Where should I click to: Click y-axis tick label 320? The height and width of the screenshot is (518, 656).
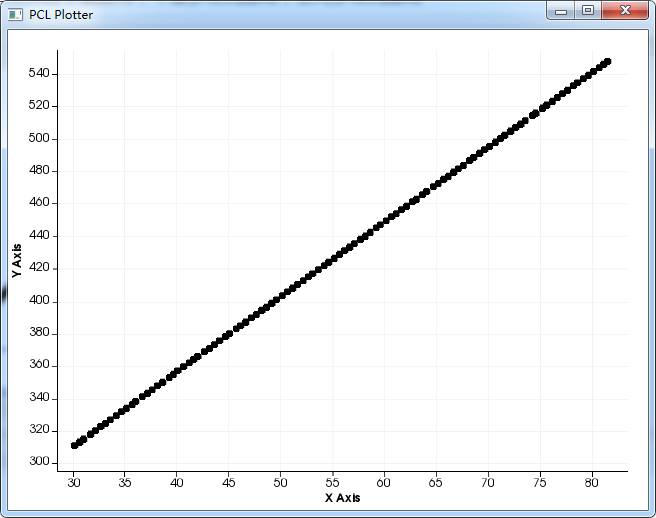coord(39,430)
